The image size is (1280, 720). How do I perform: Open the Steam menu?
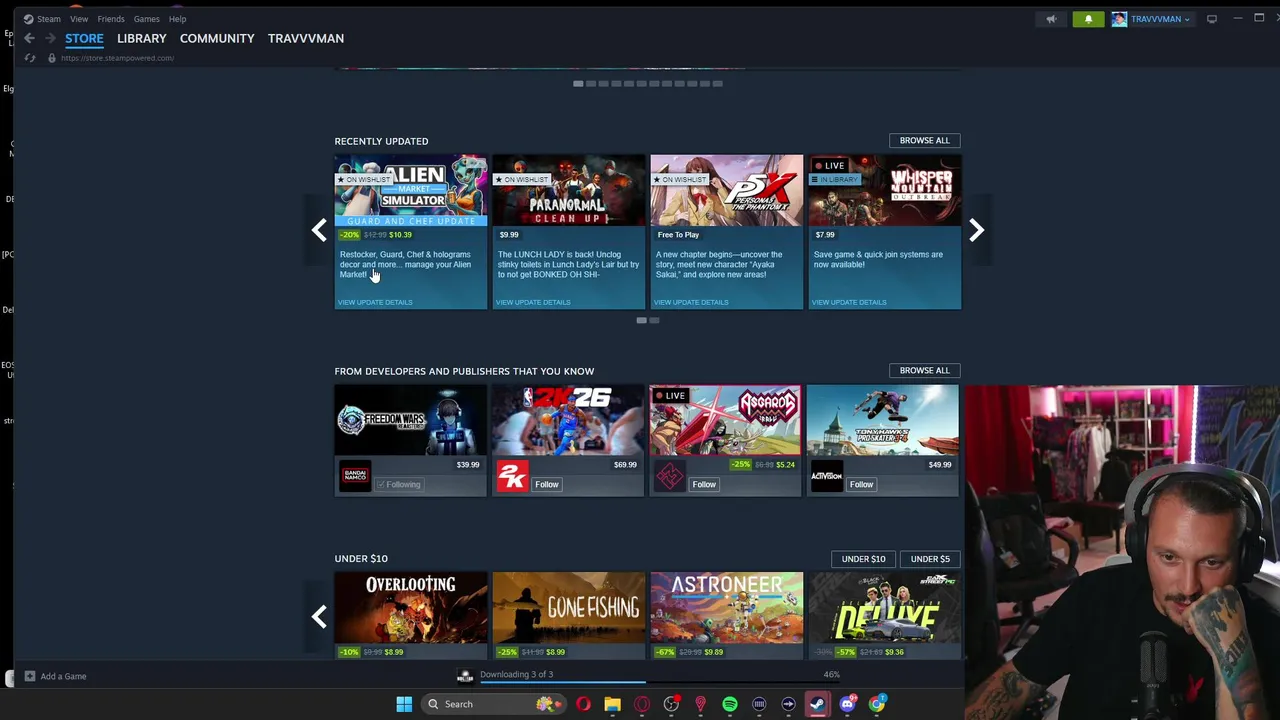[x=49, y=19]
